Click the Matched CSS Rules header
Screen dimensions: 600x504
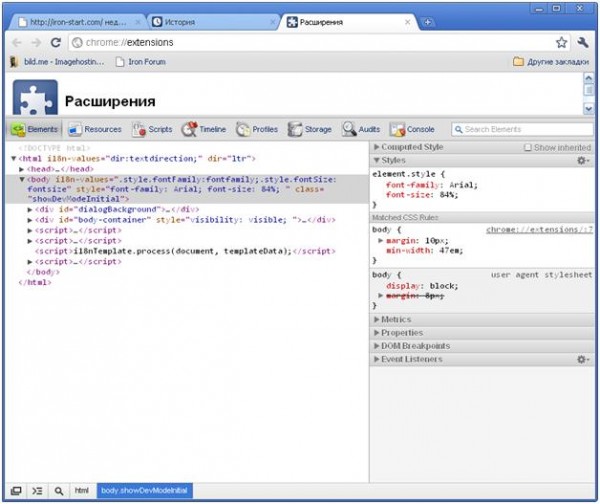(482, 217)
